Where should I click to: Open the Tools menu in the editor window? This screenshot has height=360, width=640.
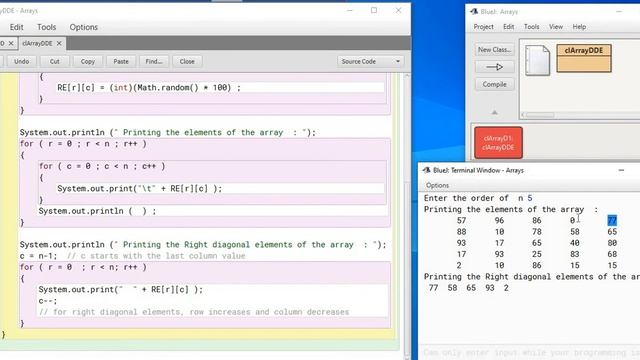tap(47, 27)
